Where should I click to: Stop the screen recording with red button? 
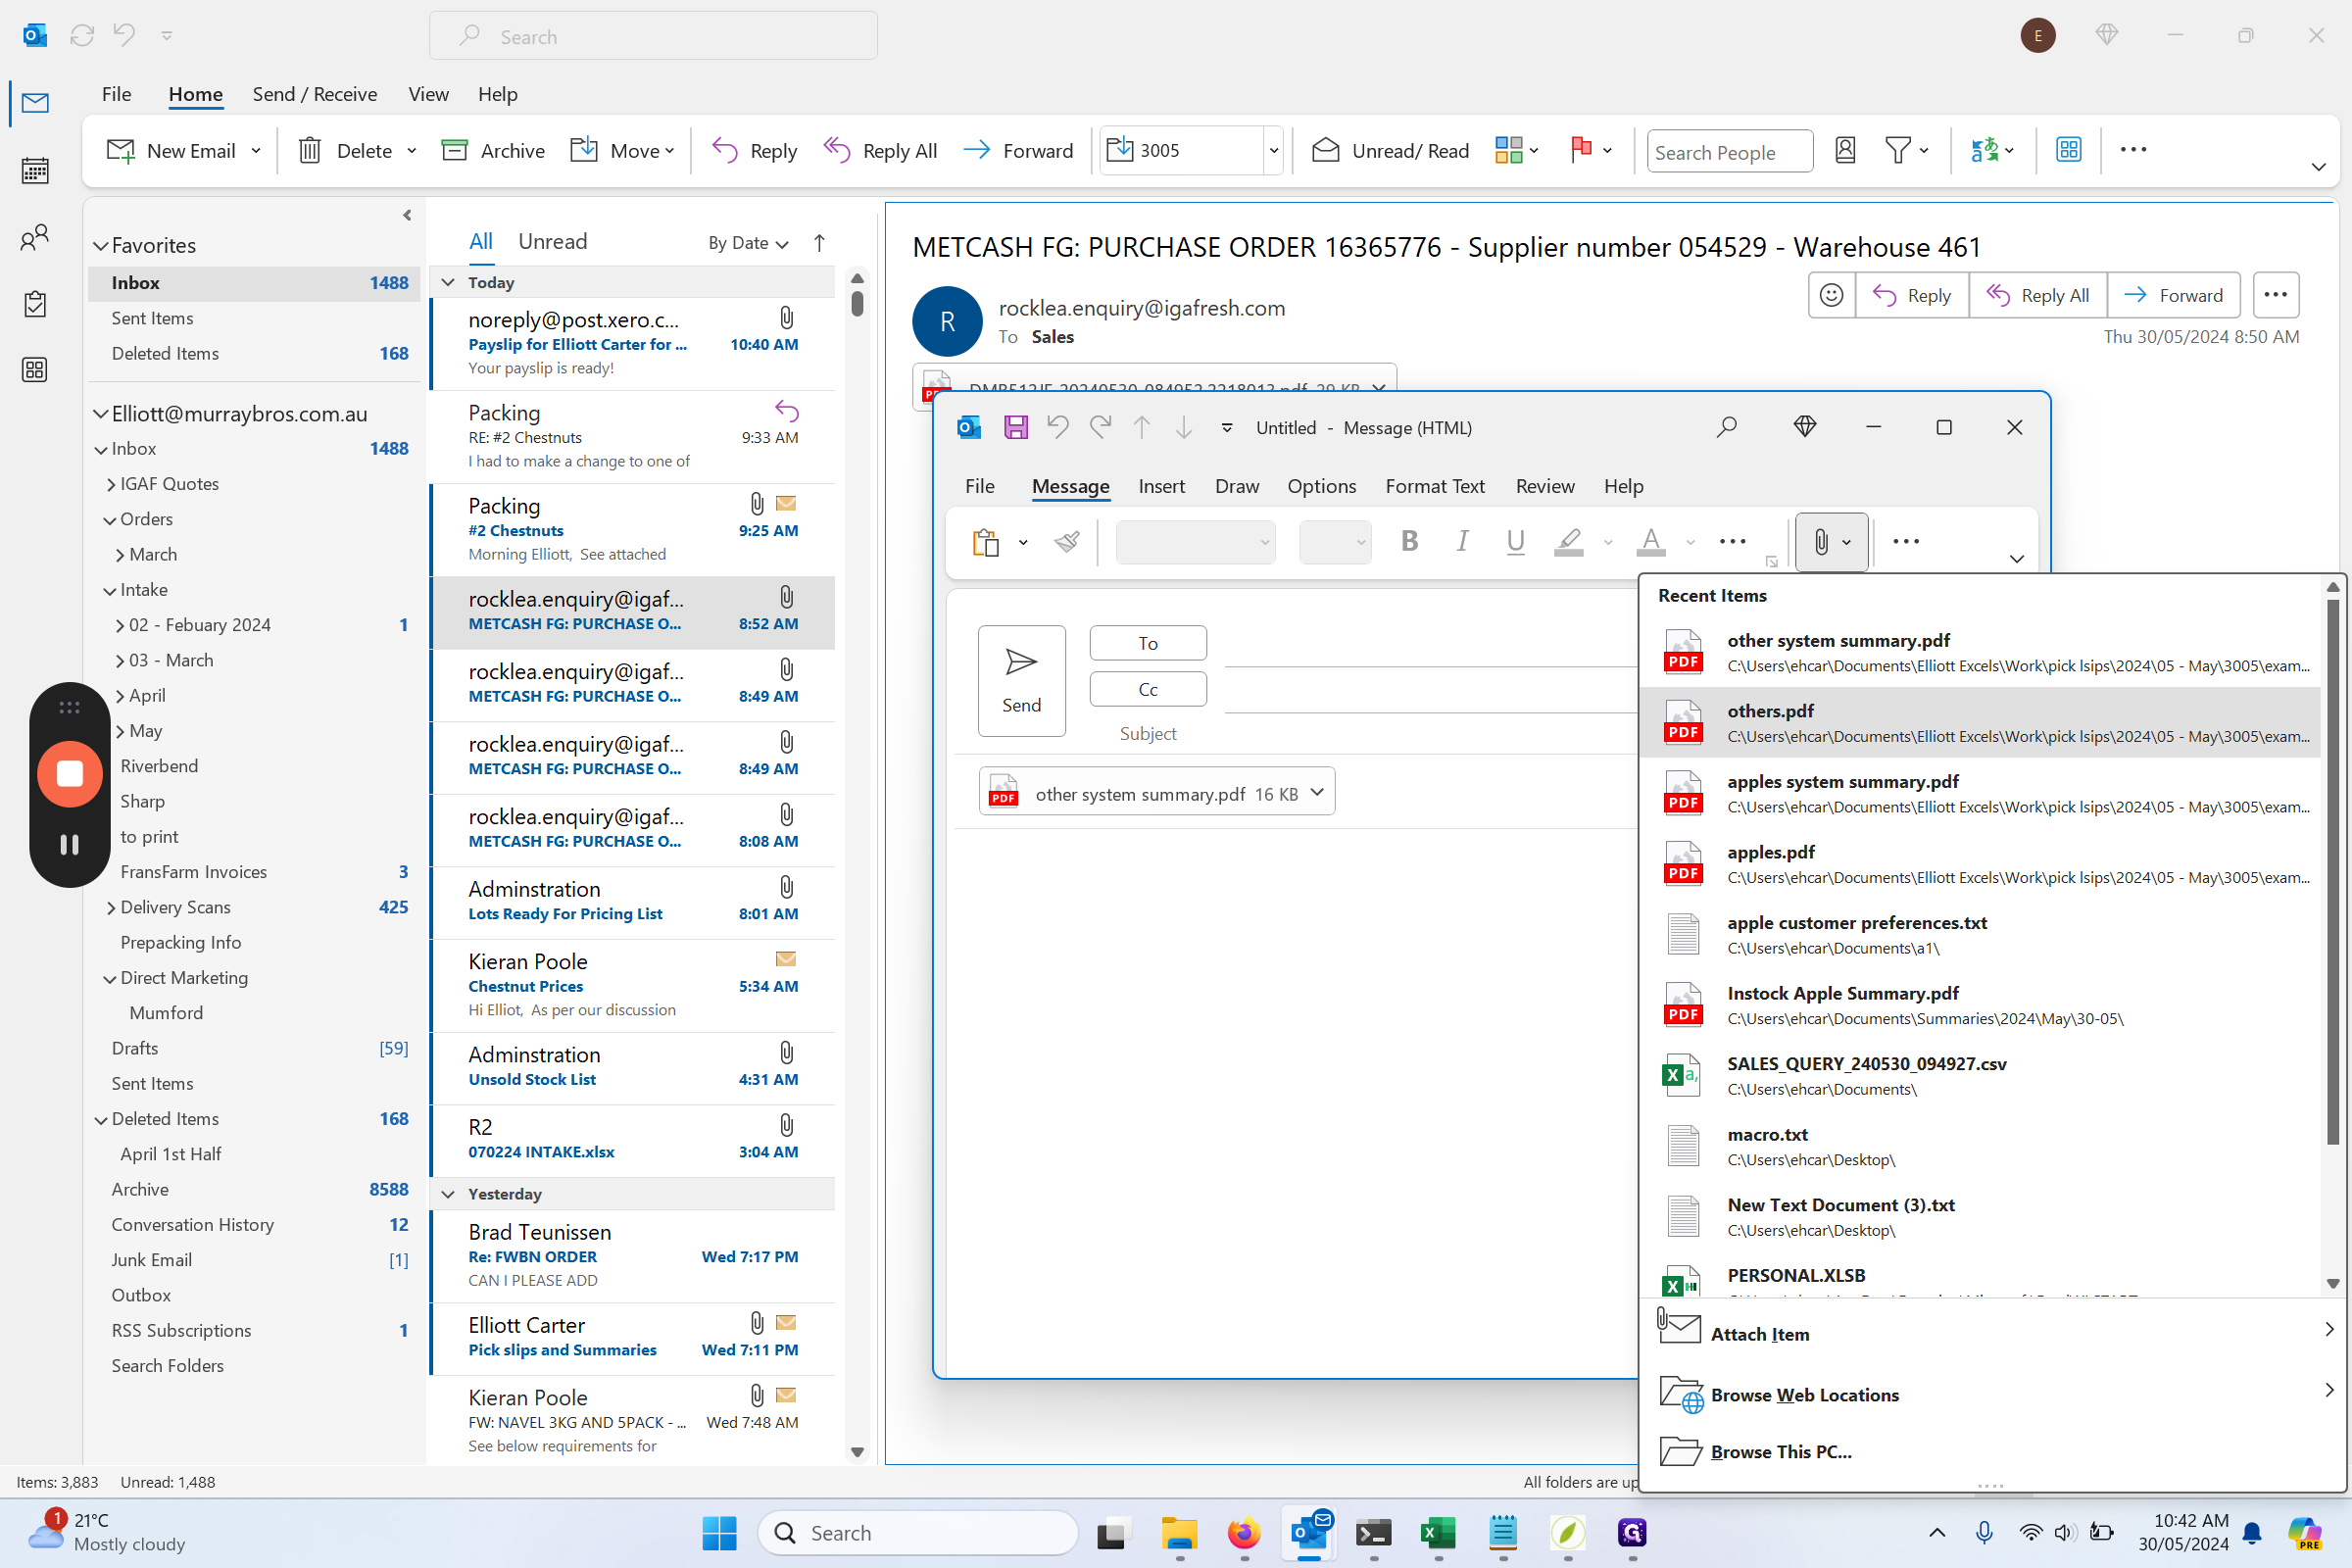(69, 773)
